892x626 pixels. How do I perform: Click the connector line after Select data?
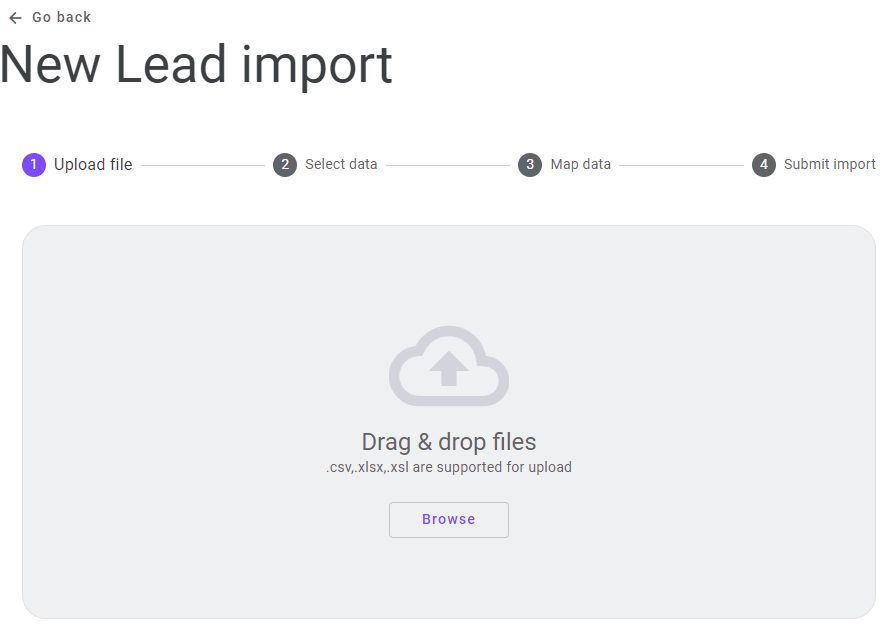pyautogui.click(x=447, y=165)
